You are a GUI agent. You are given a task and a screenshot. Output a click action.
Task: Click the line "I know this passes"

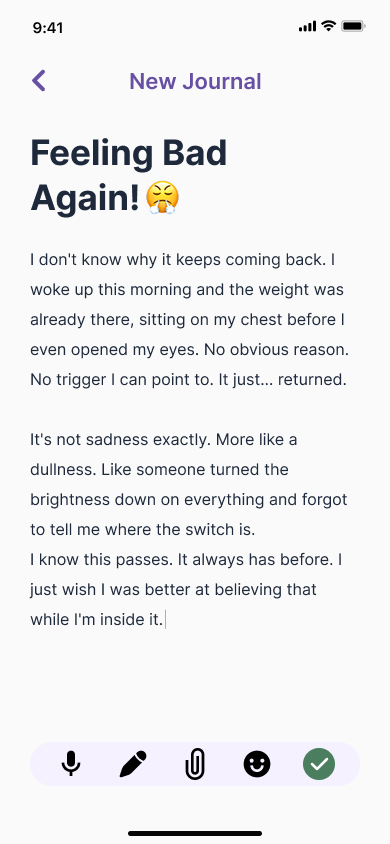[187, 560]
